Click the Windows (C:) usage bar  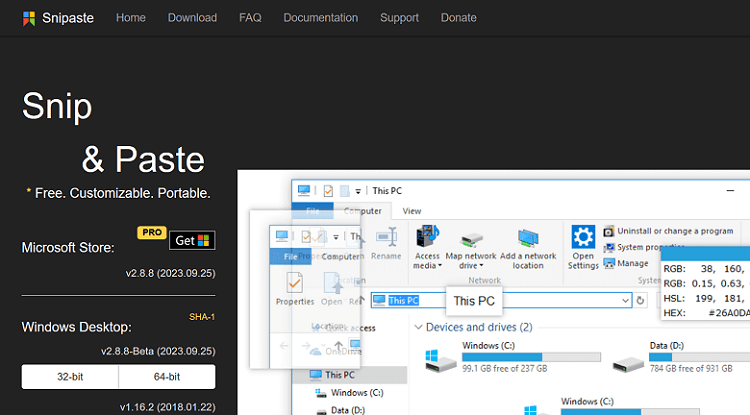click(531, 357)
